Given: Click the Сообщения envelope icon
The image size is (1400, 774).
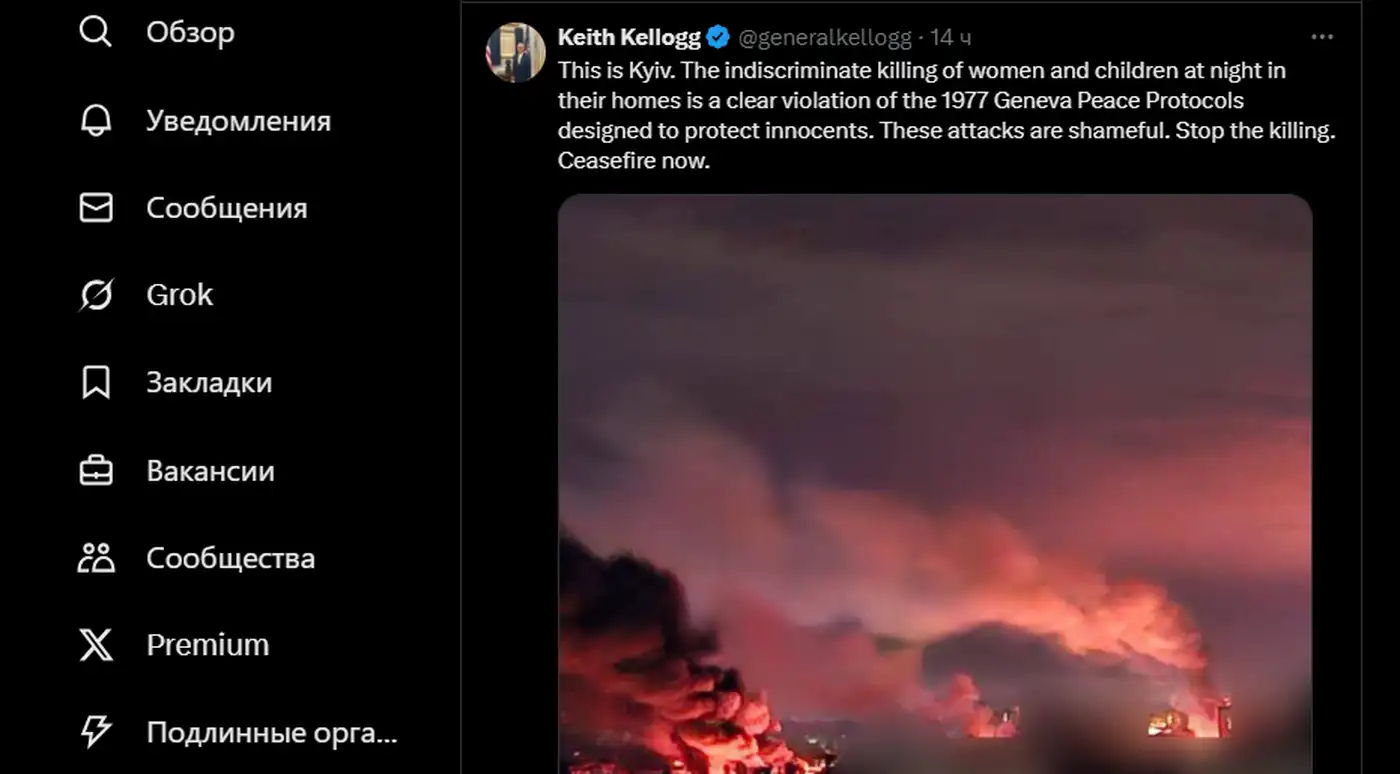Looking at the screenshot, I should click(x=96, y=208).
